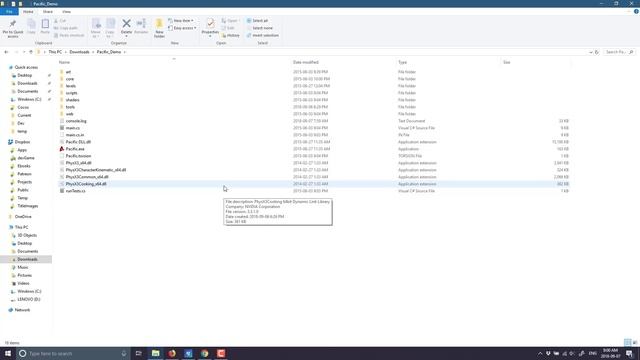The image size is (640, 360).
Task: Click Select none in the ribbon
Action: (x=260, y=28)
